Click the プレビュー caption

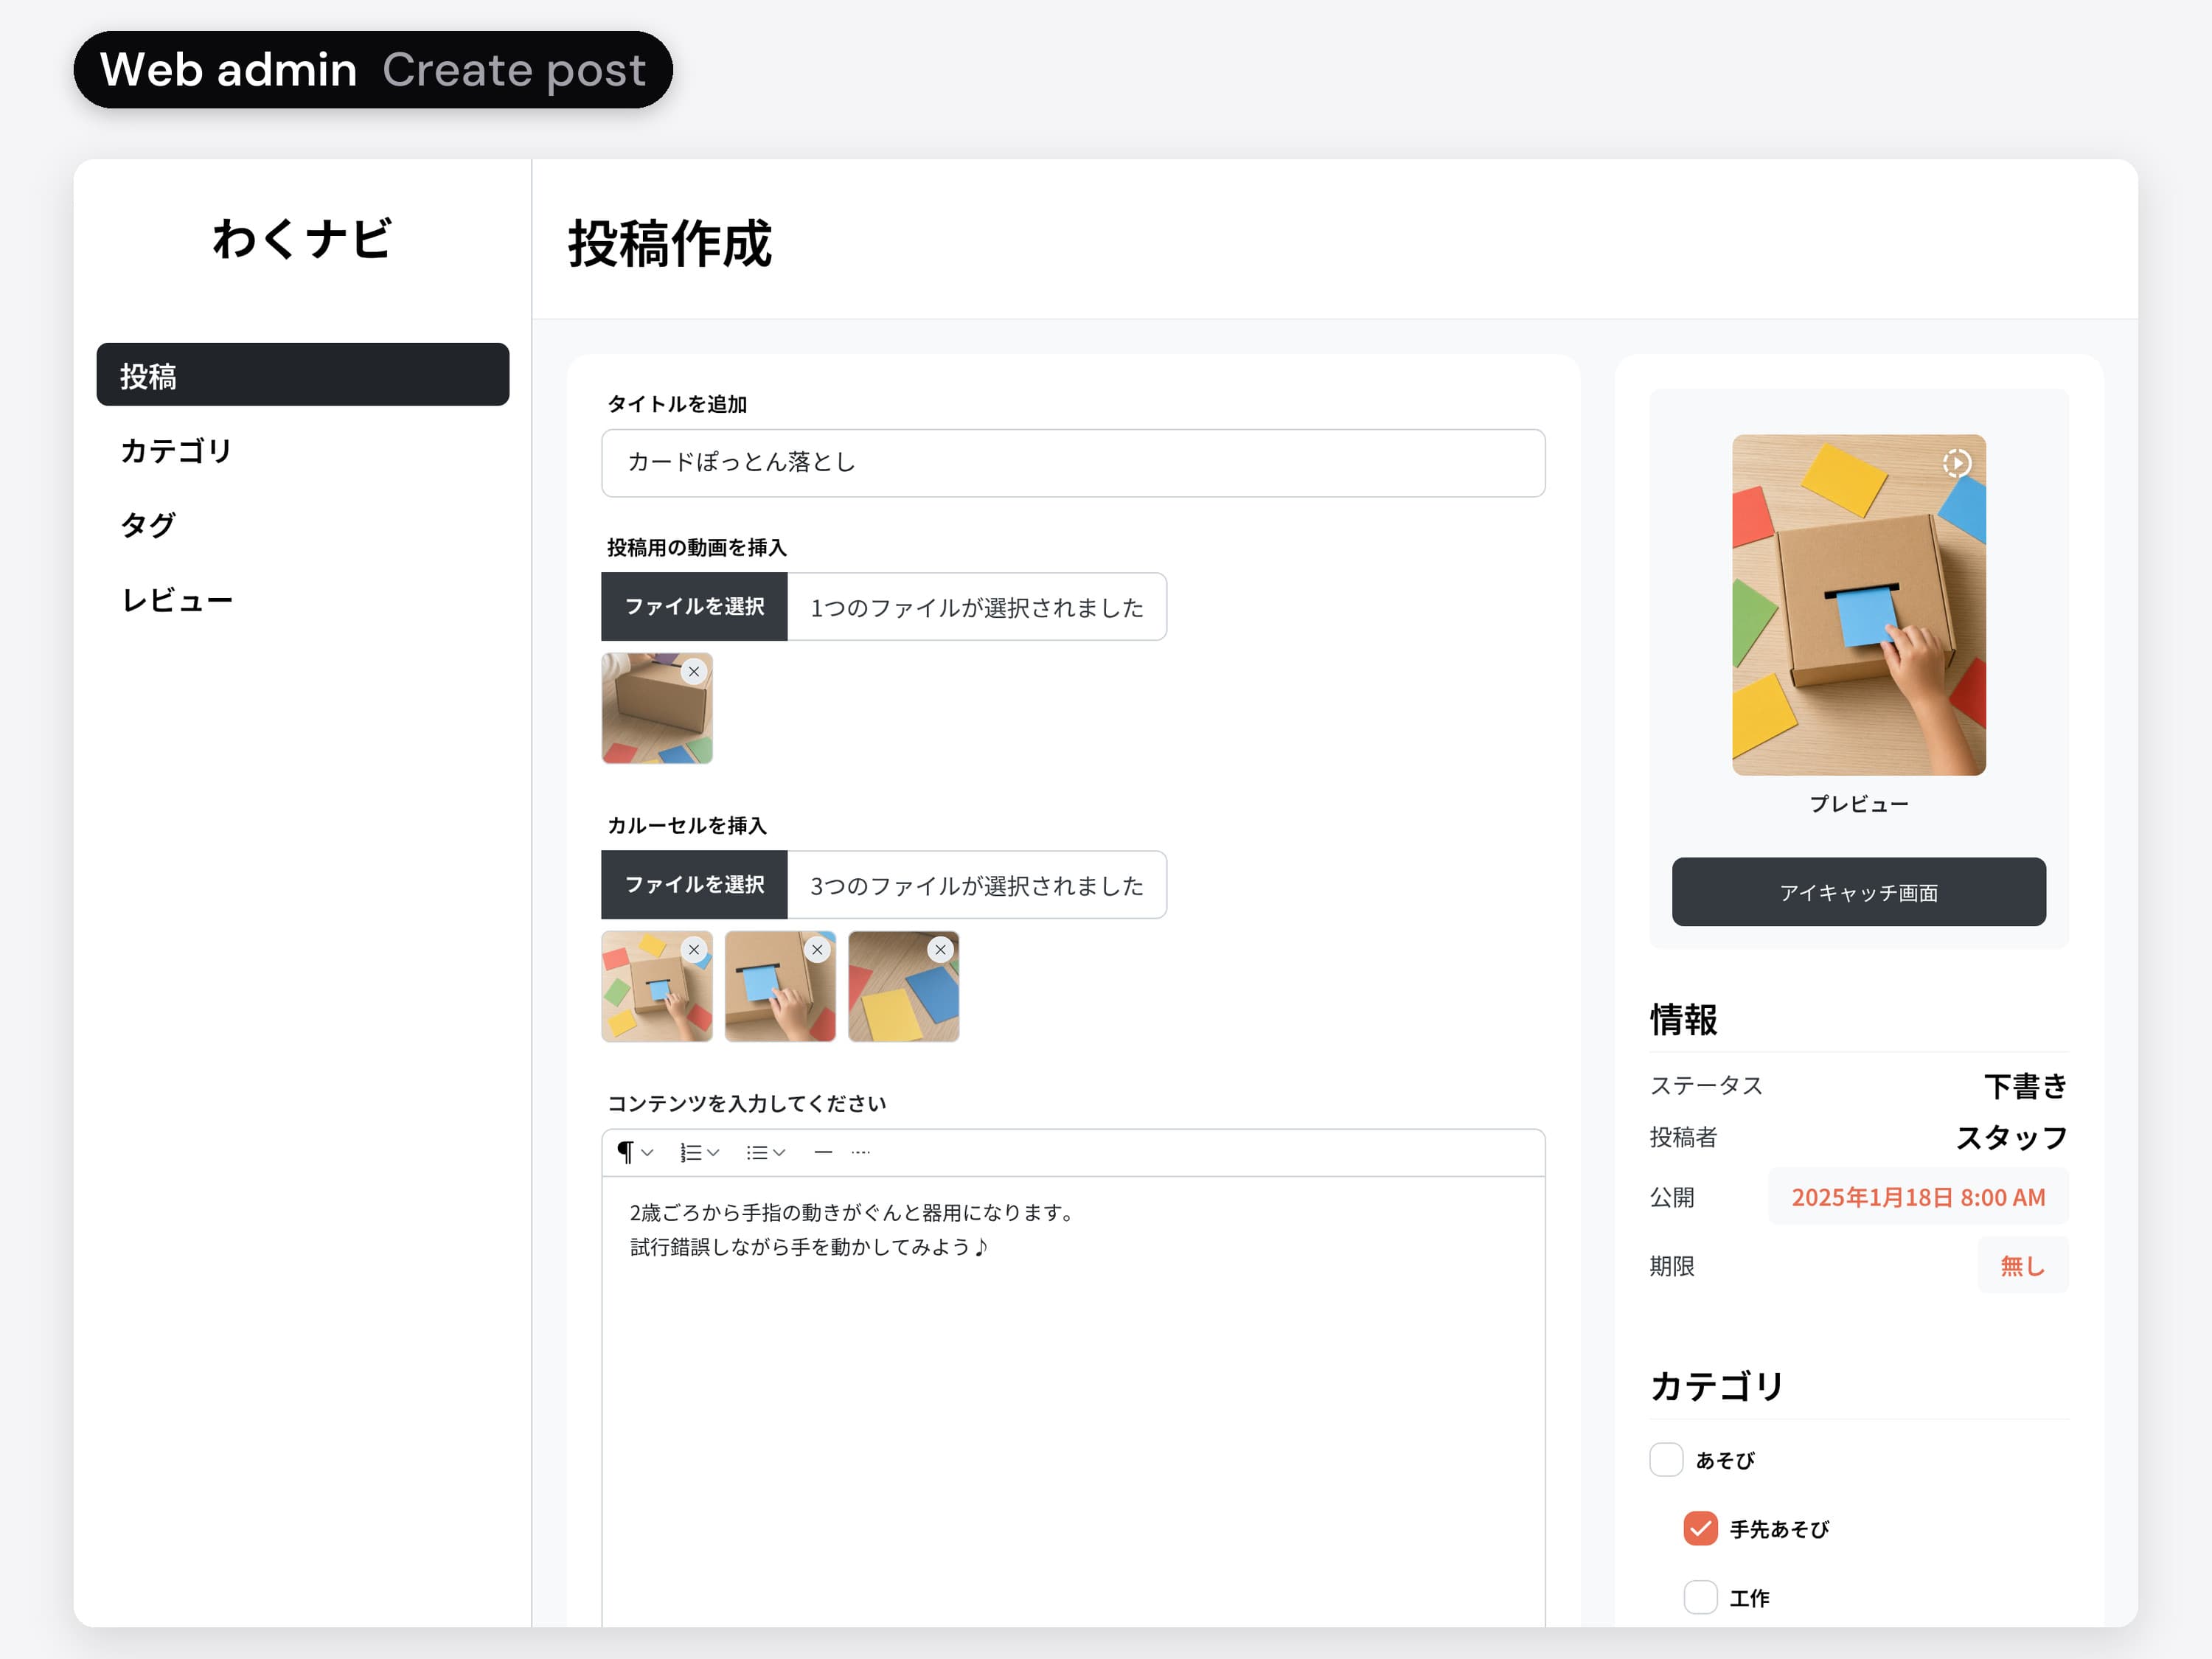[1859, 804]
